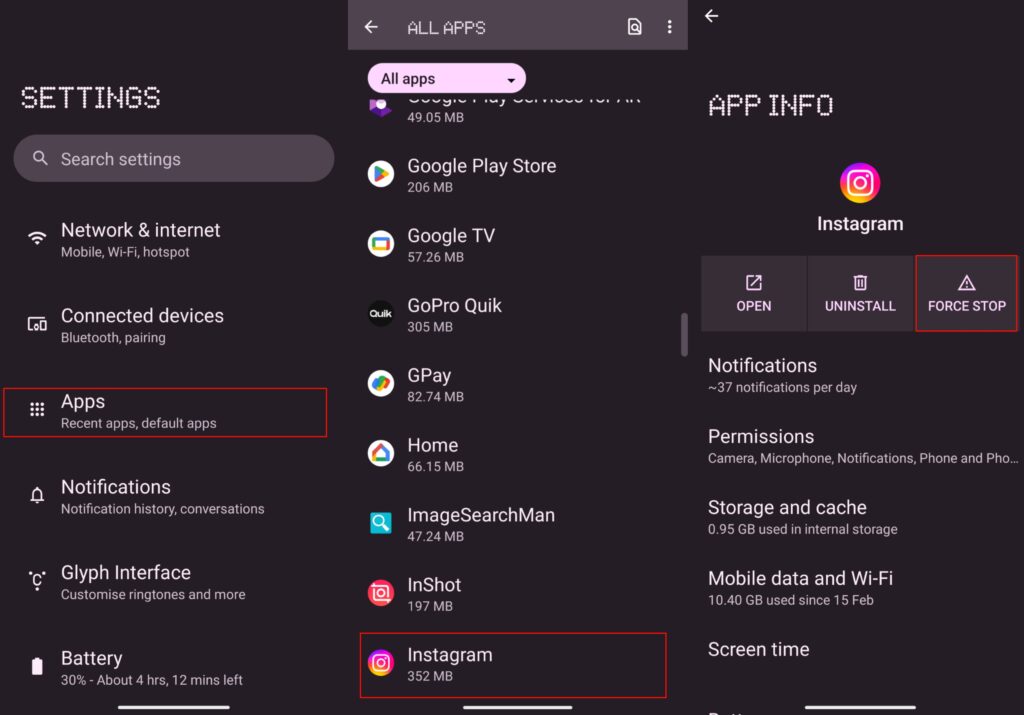Click the grid icon beside Apps
1024x715 pixels.
37,409
